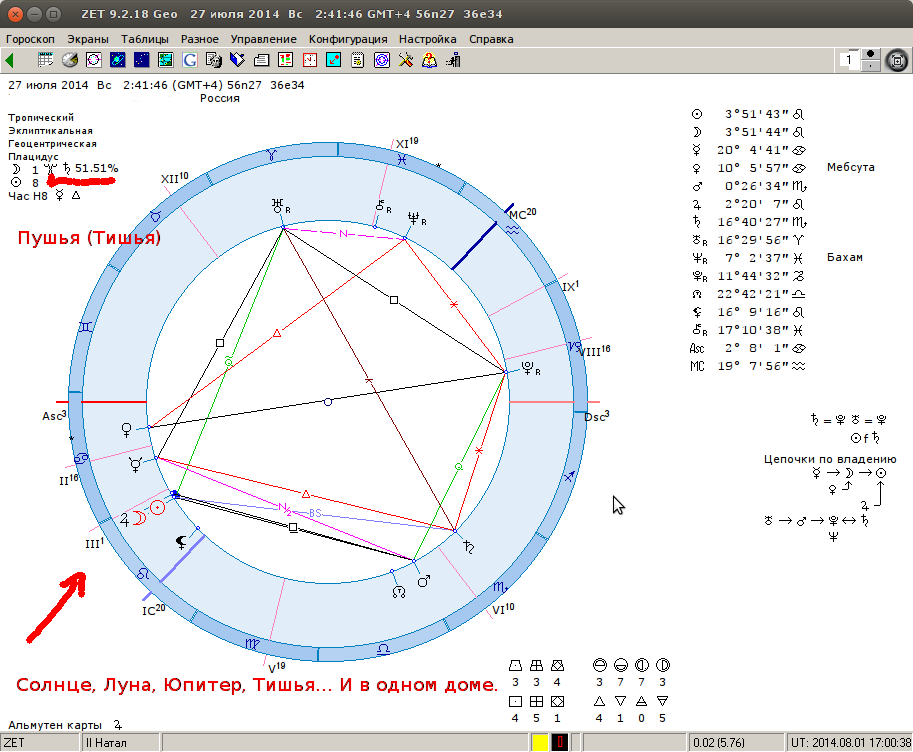Click the green back arrow in the toolbar
Screen dimensions: 913x752
(11, 60)
